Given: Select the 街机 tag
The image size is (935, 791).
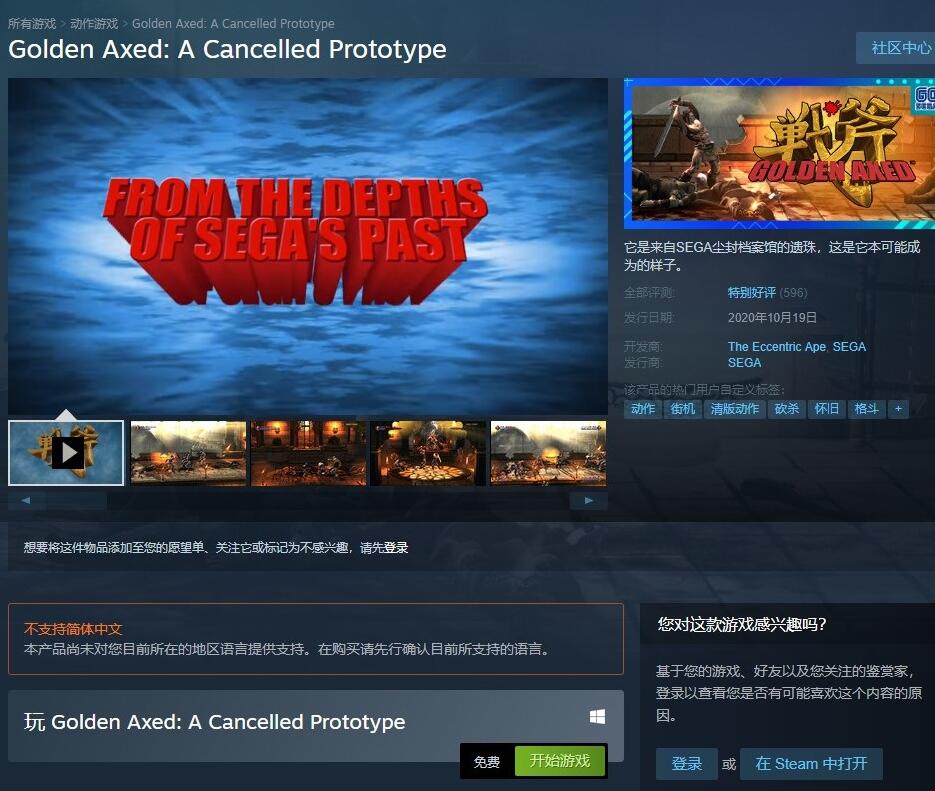Looking at the screenshot, I should pyautogui.click(x=683, y=409).
